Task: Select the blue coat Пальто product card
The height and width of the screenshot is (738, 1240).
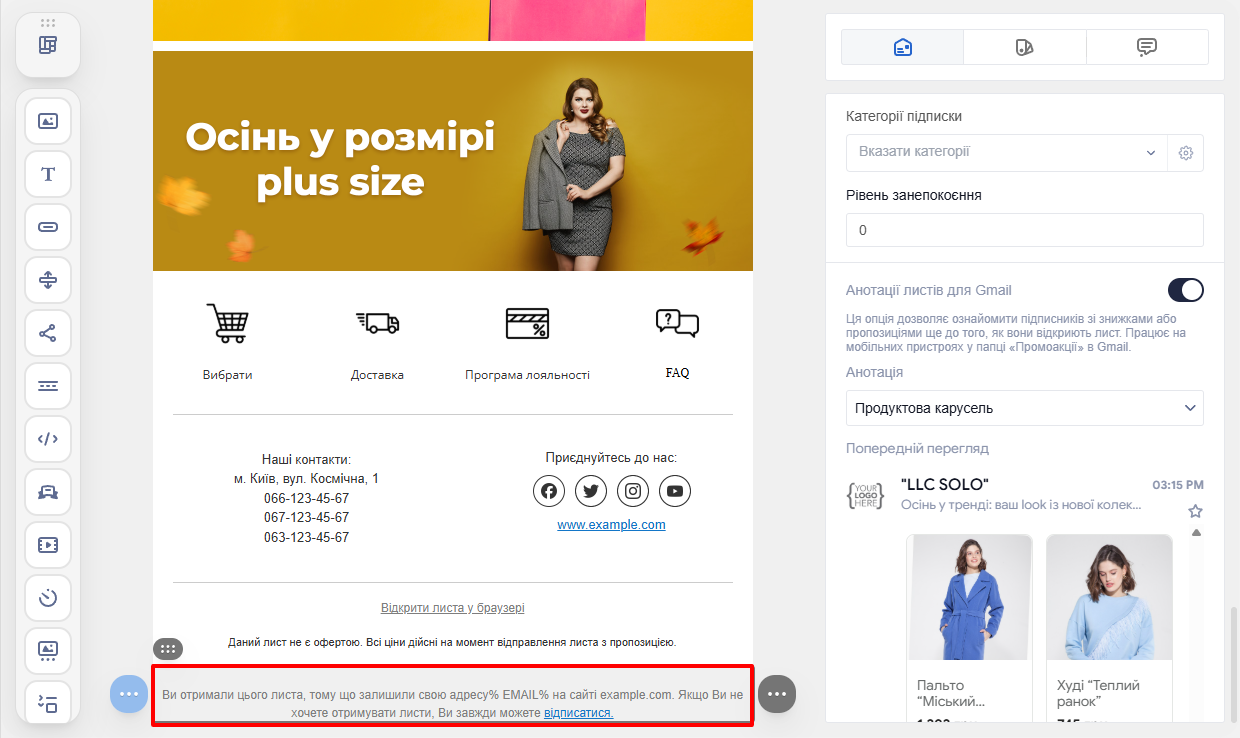Action: click(969, 627)
